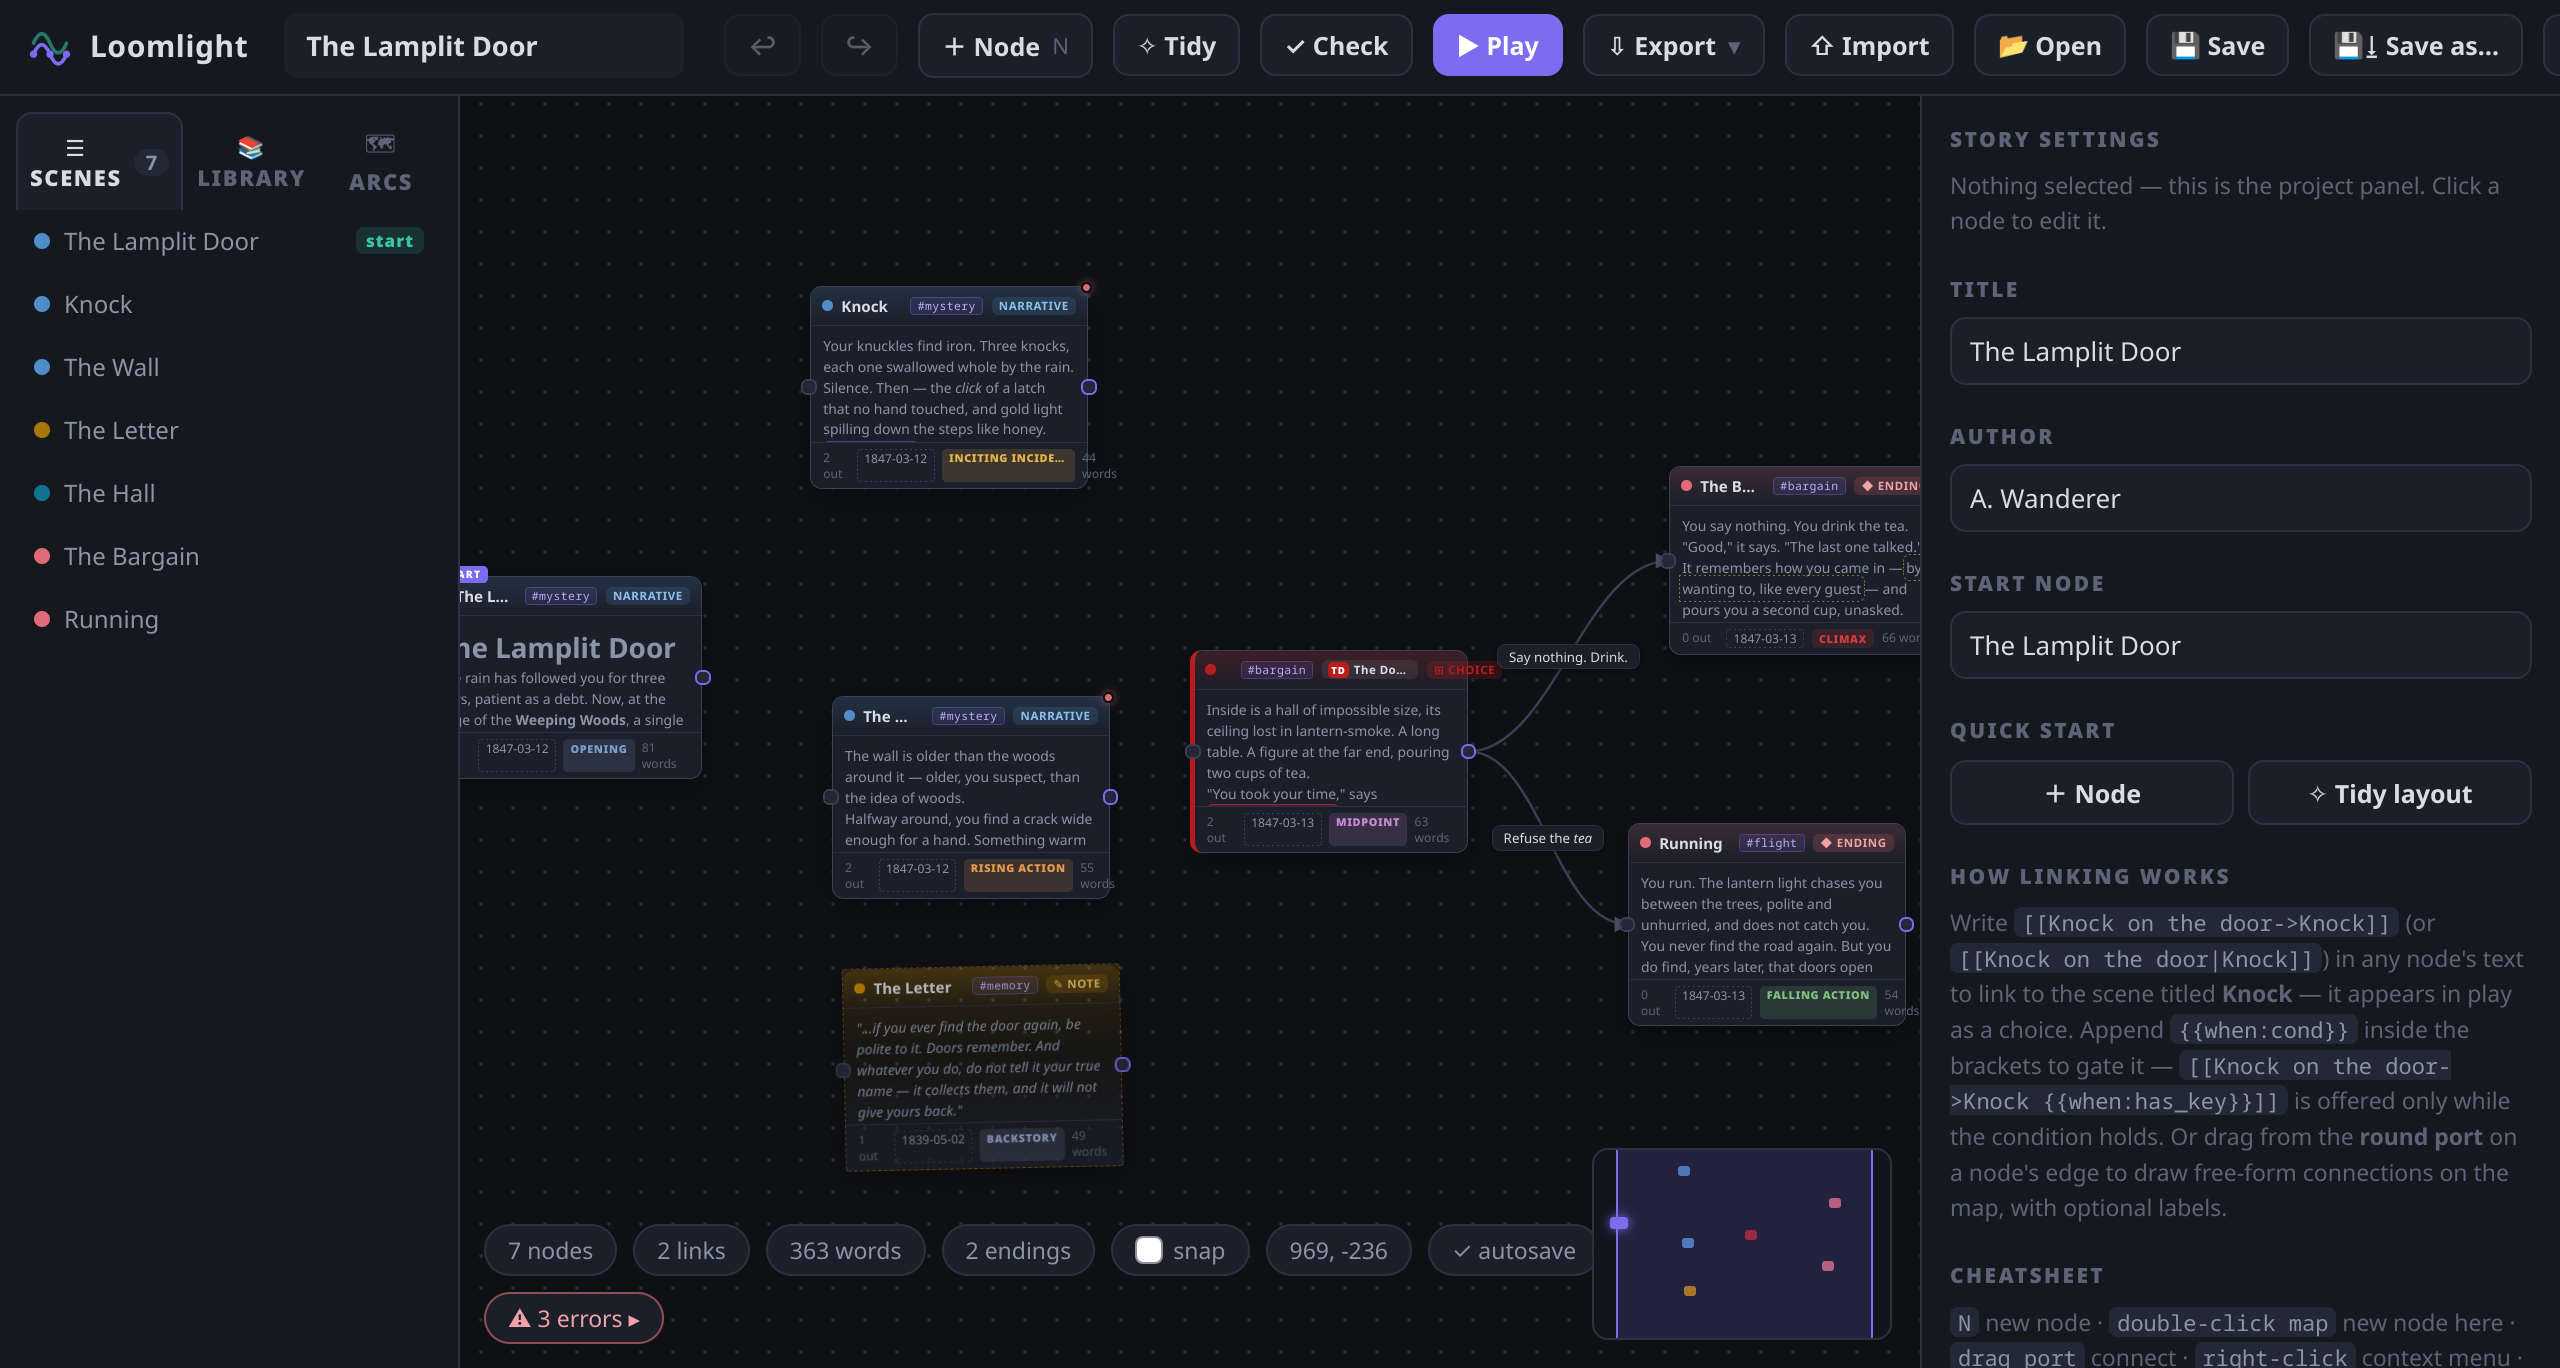
Task: Click the red error dot on Knock node
Action: point(1086,288)
